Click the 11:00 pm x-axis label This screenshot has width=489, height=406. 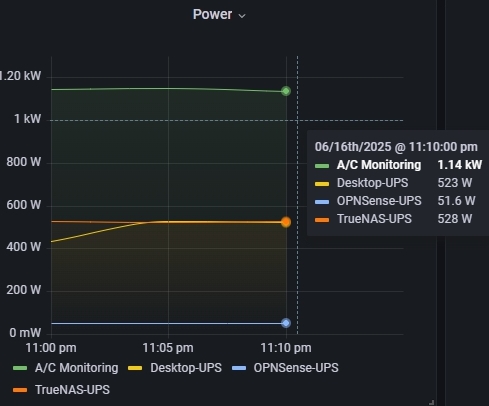pyautogui.click(x=51, y=348)
